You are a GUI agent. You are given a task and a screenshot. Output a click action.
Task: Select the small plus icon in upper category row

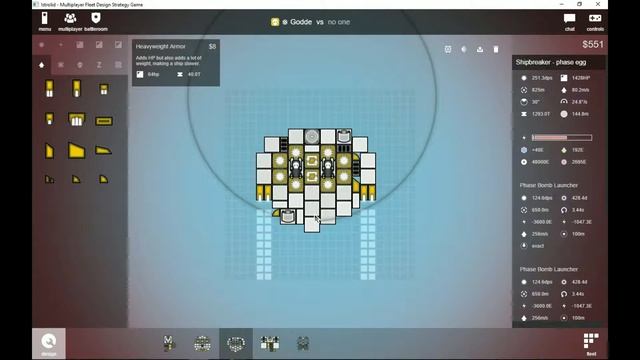[x=61, y=45]
